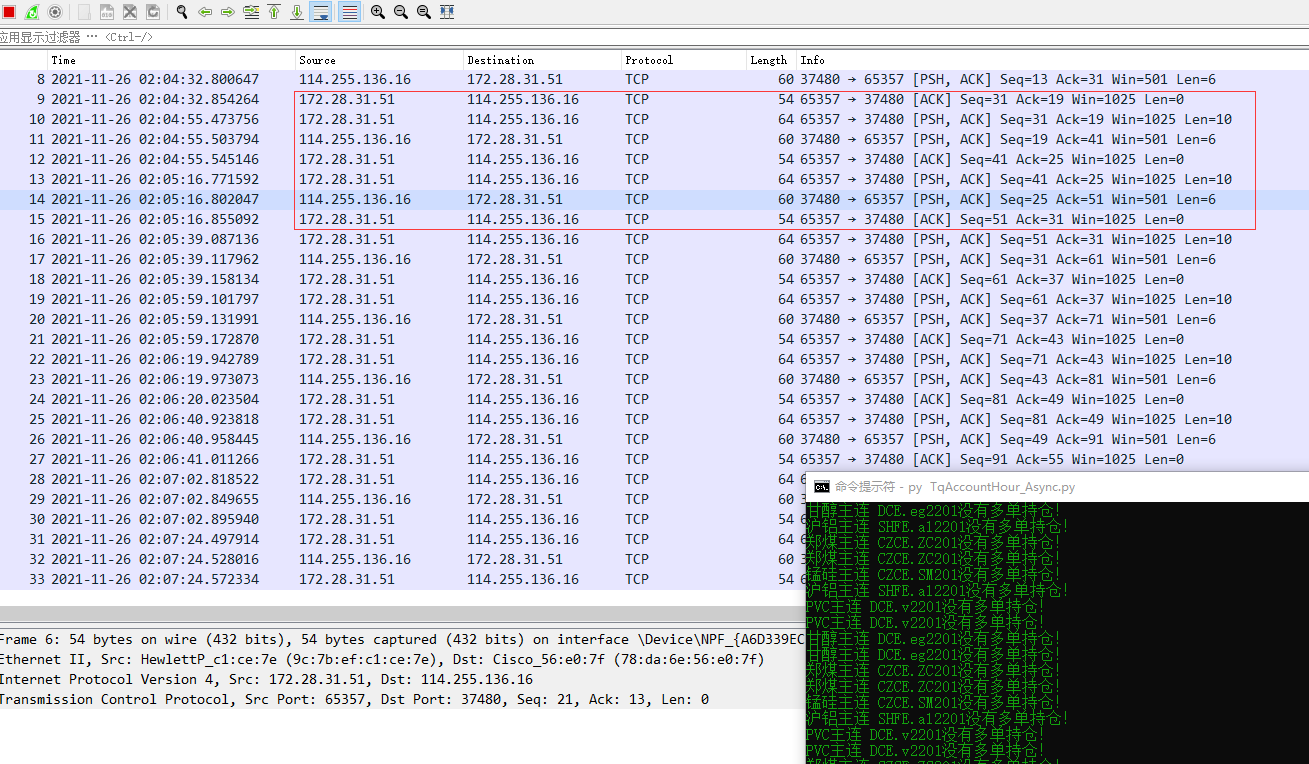
Task: Toggle packet list colorization rules
Action: (x=349, y=12)
